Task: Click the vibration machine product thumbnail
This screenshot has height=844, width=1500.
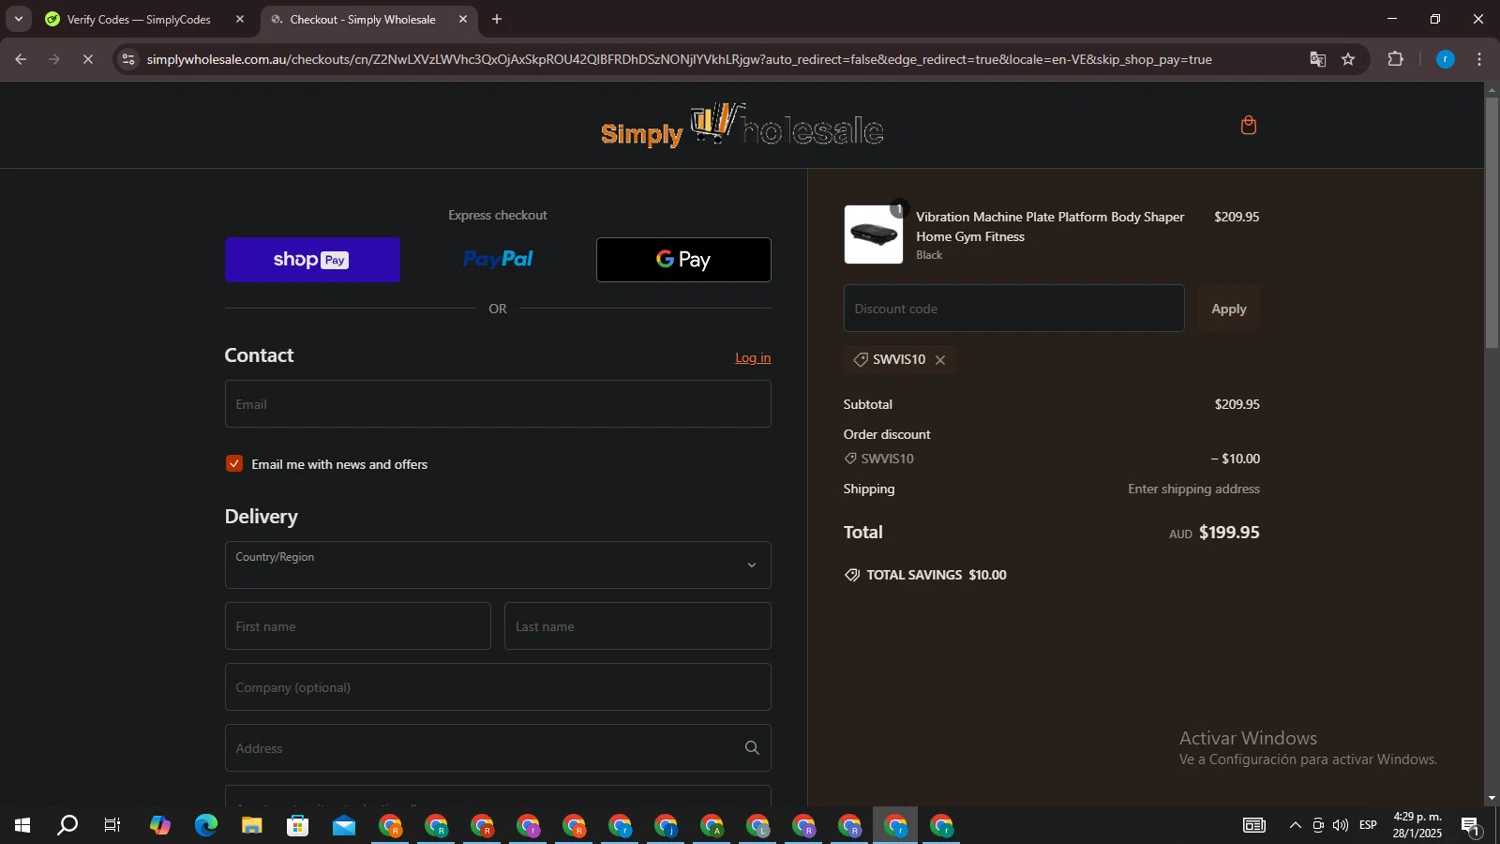Action: tap(873, 235)
